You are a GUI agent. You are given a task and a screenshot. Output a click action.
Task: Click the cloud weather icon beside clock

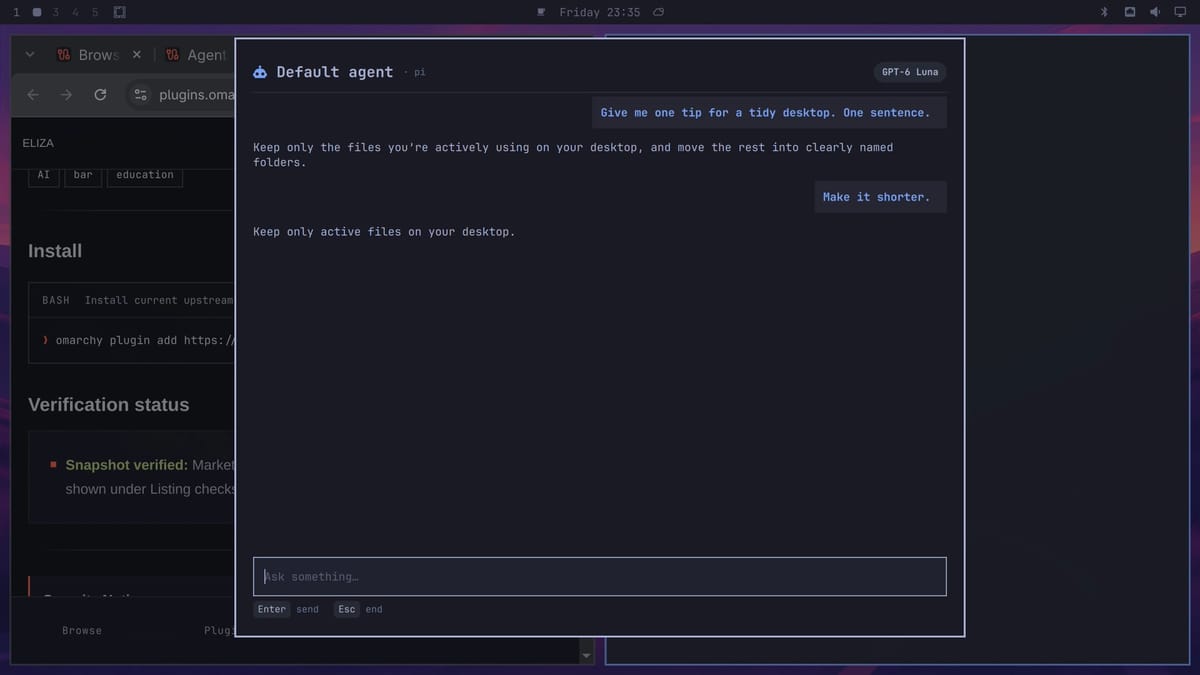(658, 12)
